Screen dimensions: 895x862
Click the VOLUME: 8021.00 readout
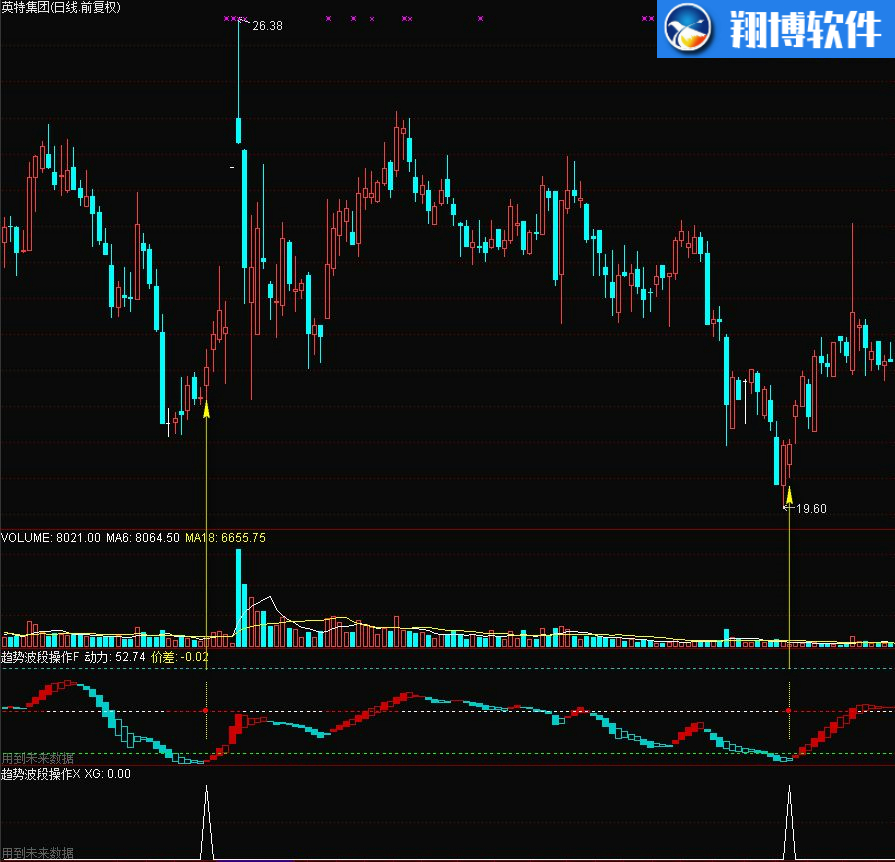(51, 538)
